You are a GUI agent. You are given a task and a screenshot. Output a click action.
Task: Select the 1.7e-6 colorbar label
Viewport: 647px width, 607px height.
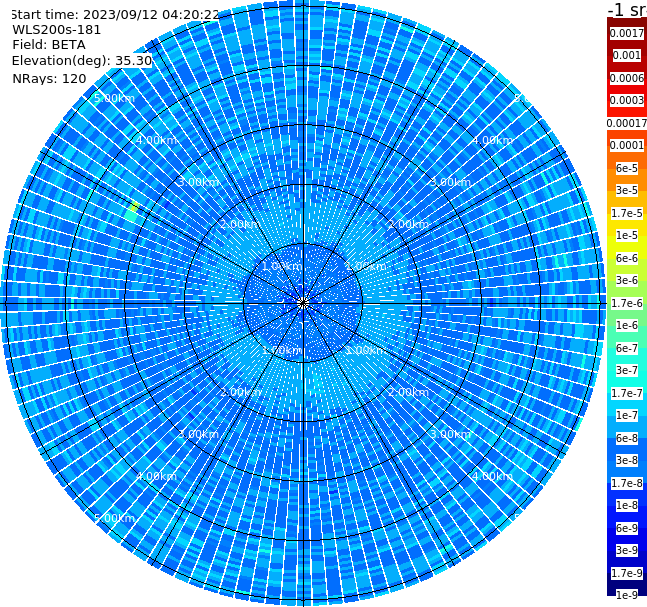[627, 303]
